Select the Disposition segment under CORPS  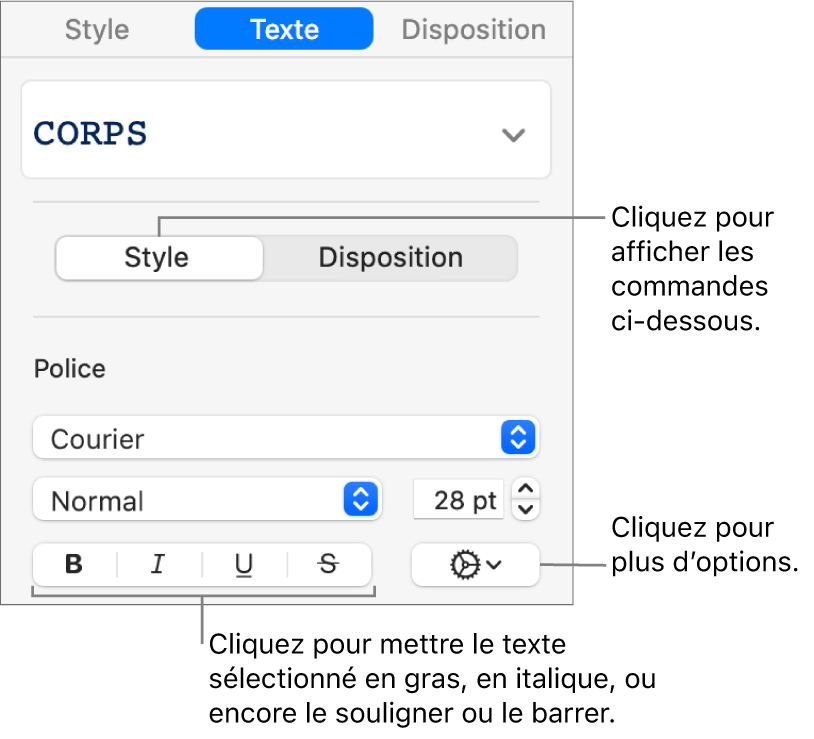click(390, 258)
